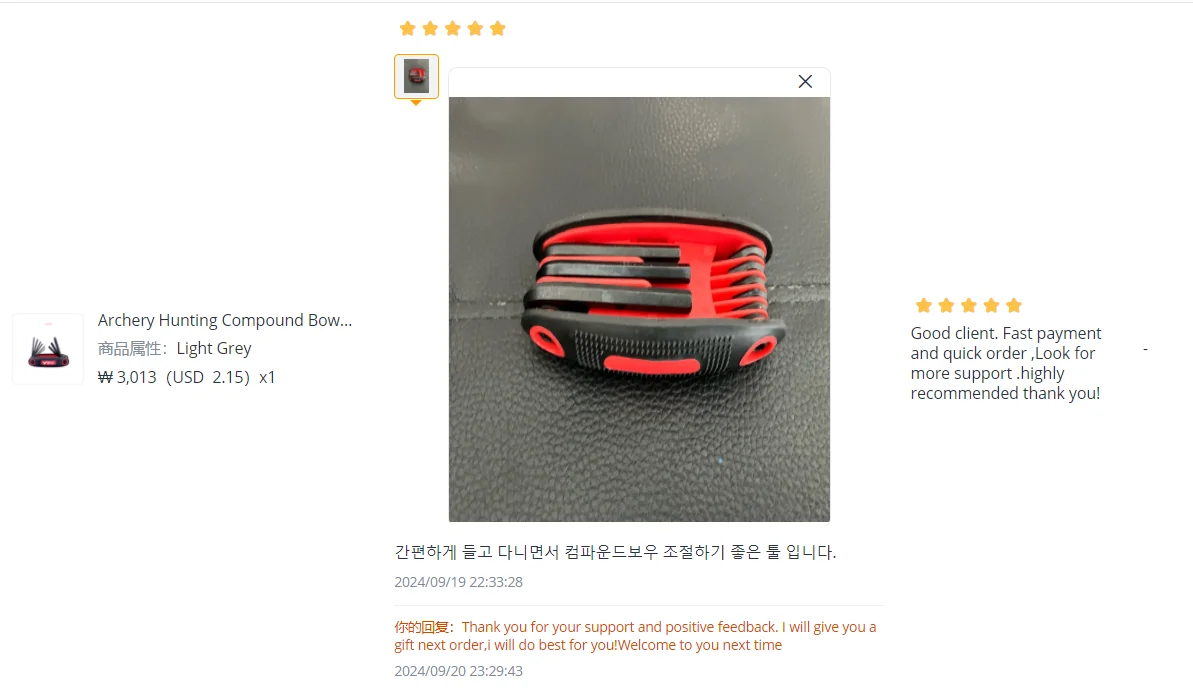Close the enlarged review photo preview
The width and height of the screenshot is (1193, 693).
(805, 81)
